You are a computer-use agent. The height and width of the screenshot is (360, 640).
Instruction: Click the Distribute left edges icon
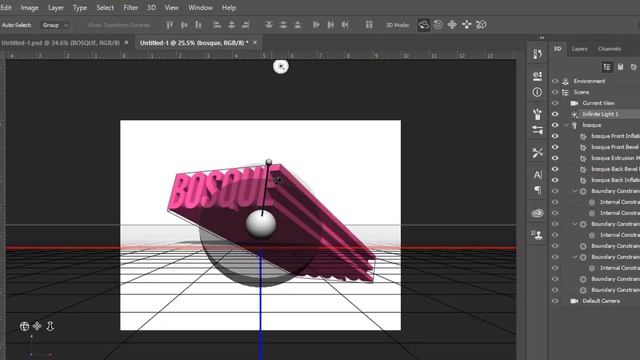pyautogui.click(x=316, y=25)
